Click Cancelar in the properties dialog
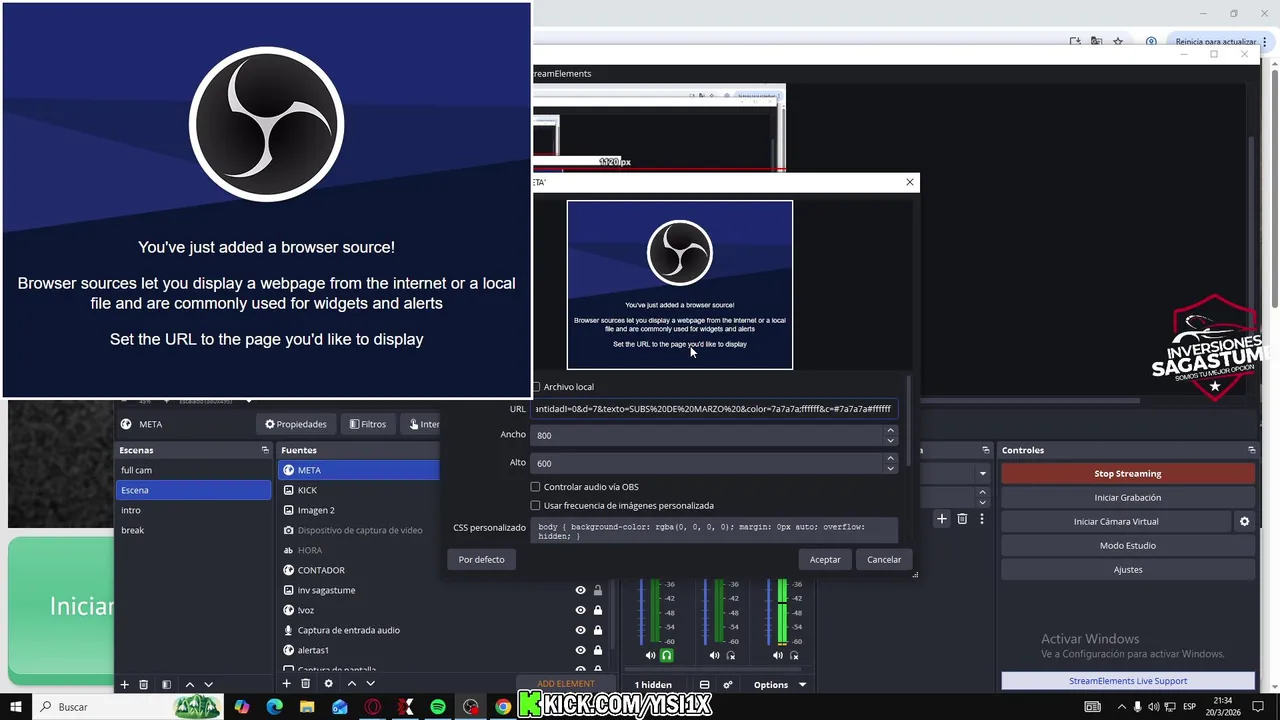Viewport: 1280px width, 720px height. pos(884,559)
